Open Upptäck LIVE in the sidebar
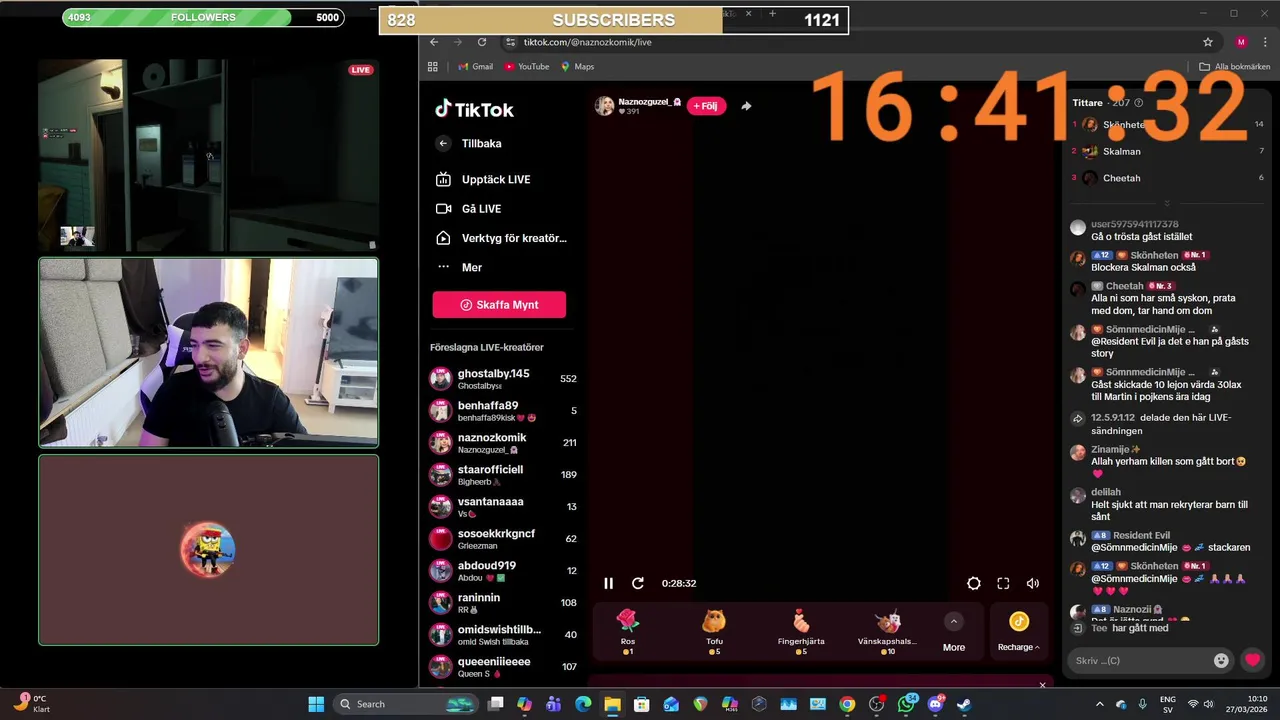1280x720 pixels. click(483, 180)
